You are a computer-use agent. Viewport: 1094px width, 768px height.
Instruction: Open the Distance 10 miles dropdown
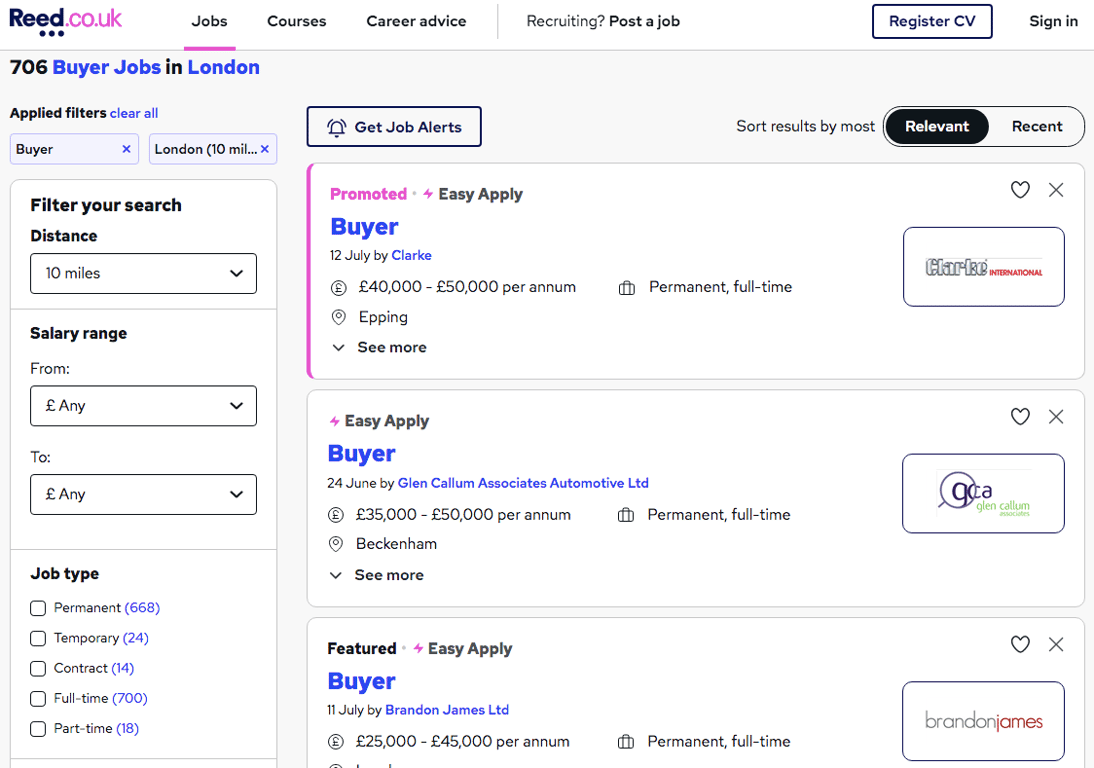click(x=143, y=273)
